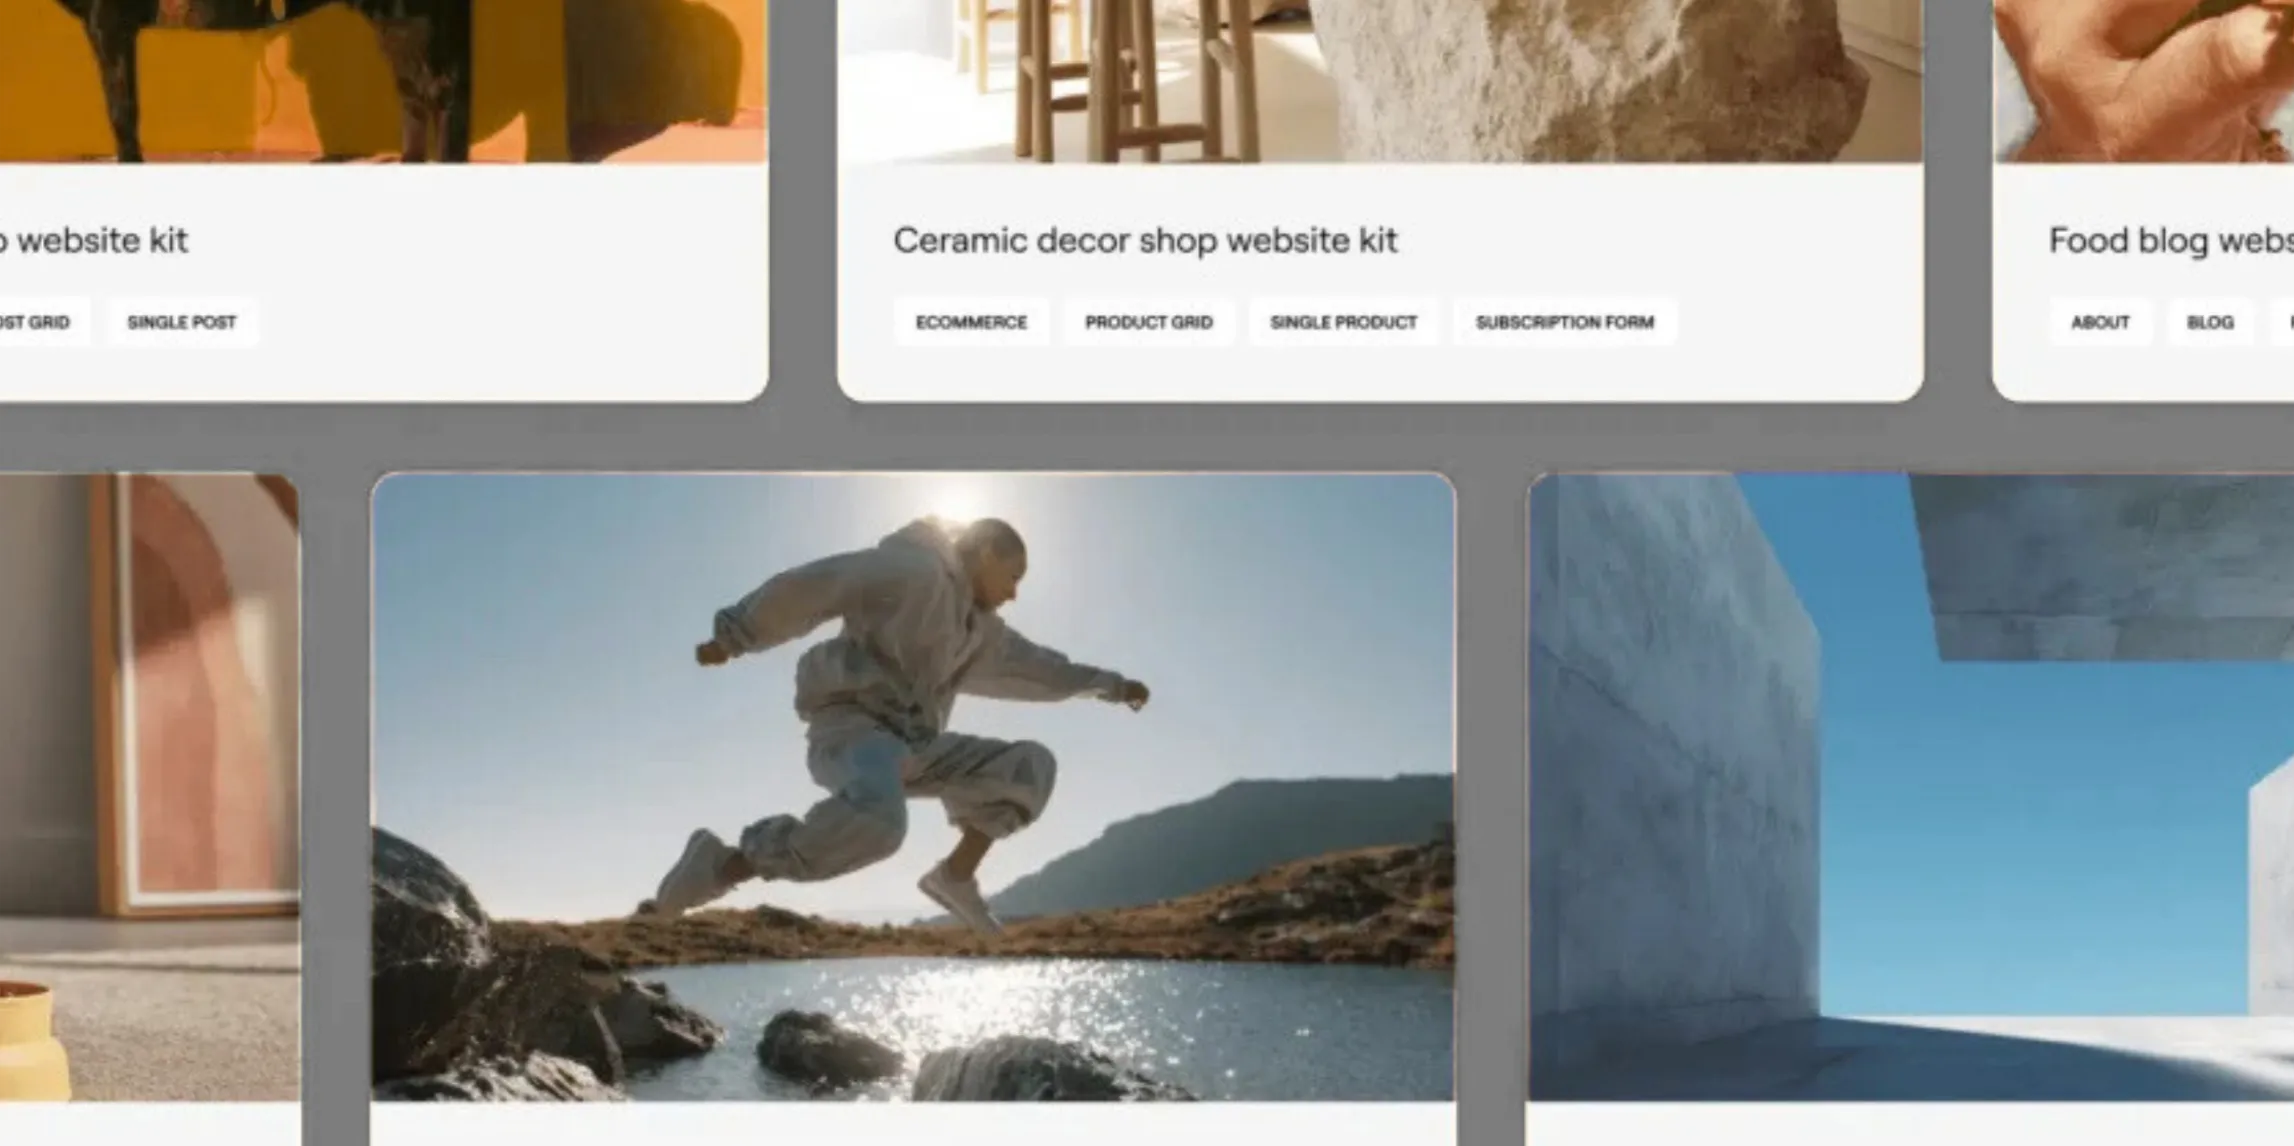The height and width of the screenshot is (1146, 2294).
Task: Click the ECOMMERCE tag
Action: point(971,322)
